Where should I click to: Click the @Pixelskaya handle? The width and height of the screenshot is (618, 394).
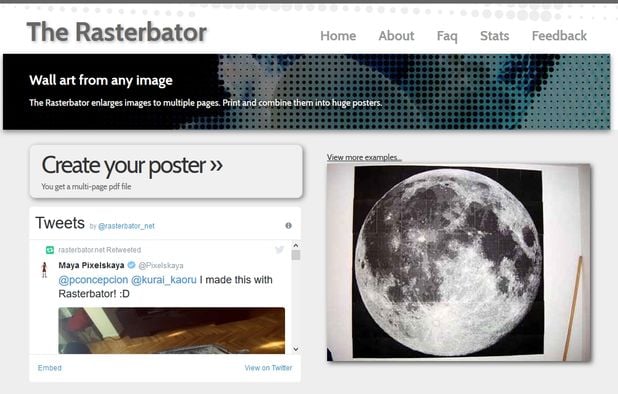(x=161, y=265)
